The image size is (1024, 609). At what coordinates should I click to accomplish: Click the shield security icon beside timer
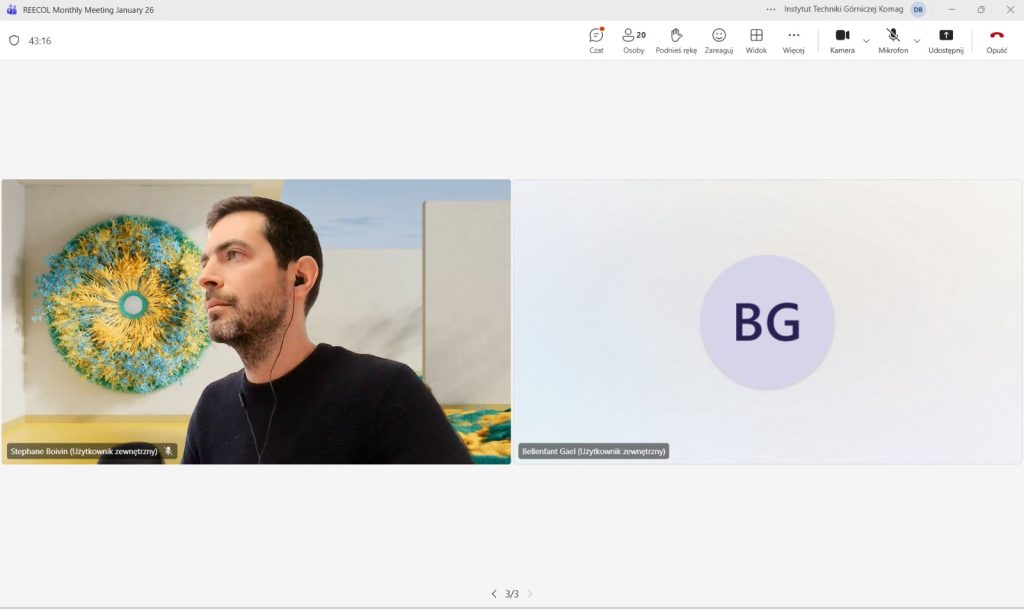[14, 41]
